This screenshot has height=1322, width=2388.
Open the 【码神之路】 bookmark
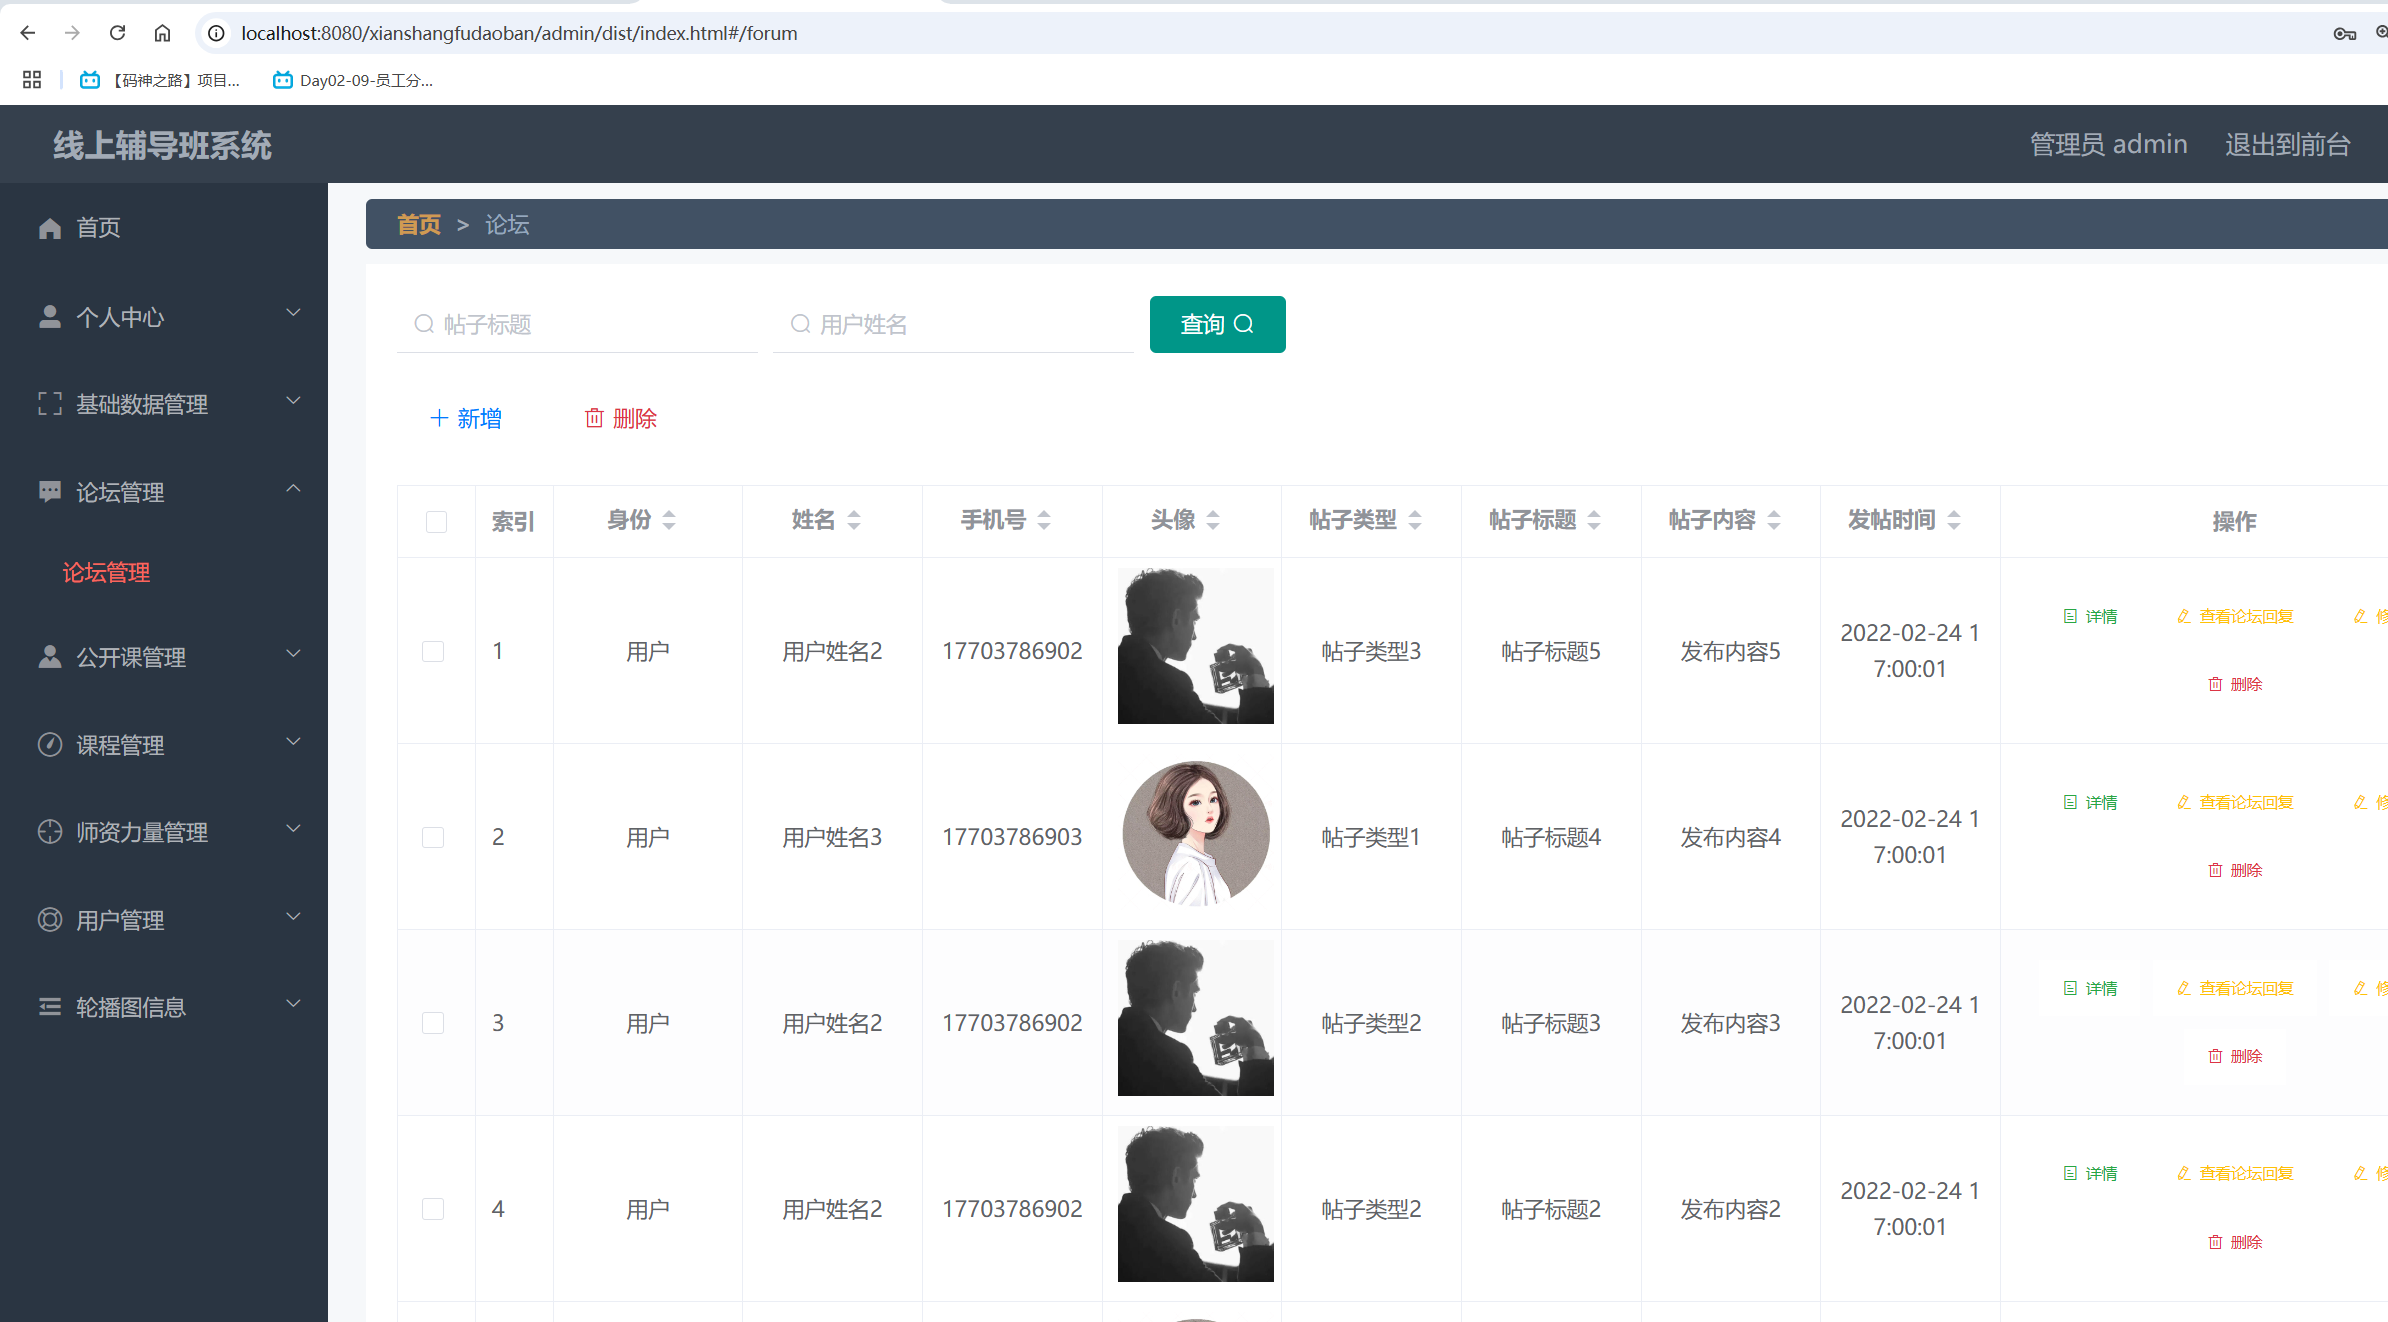pos(161,80)
